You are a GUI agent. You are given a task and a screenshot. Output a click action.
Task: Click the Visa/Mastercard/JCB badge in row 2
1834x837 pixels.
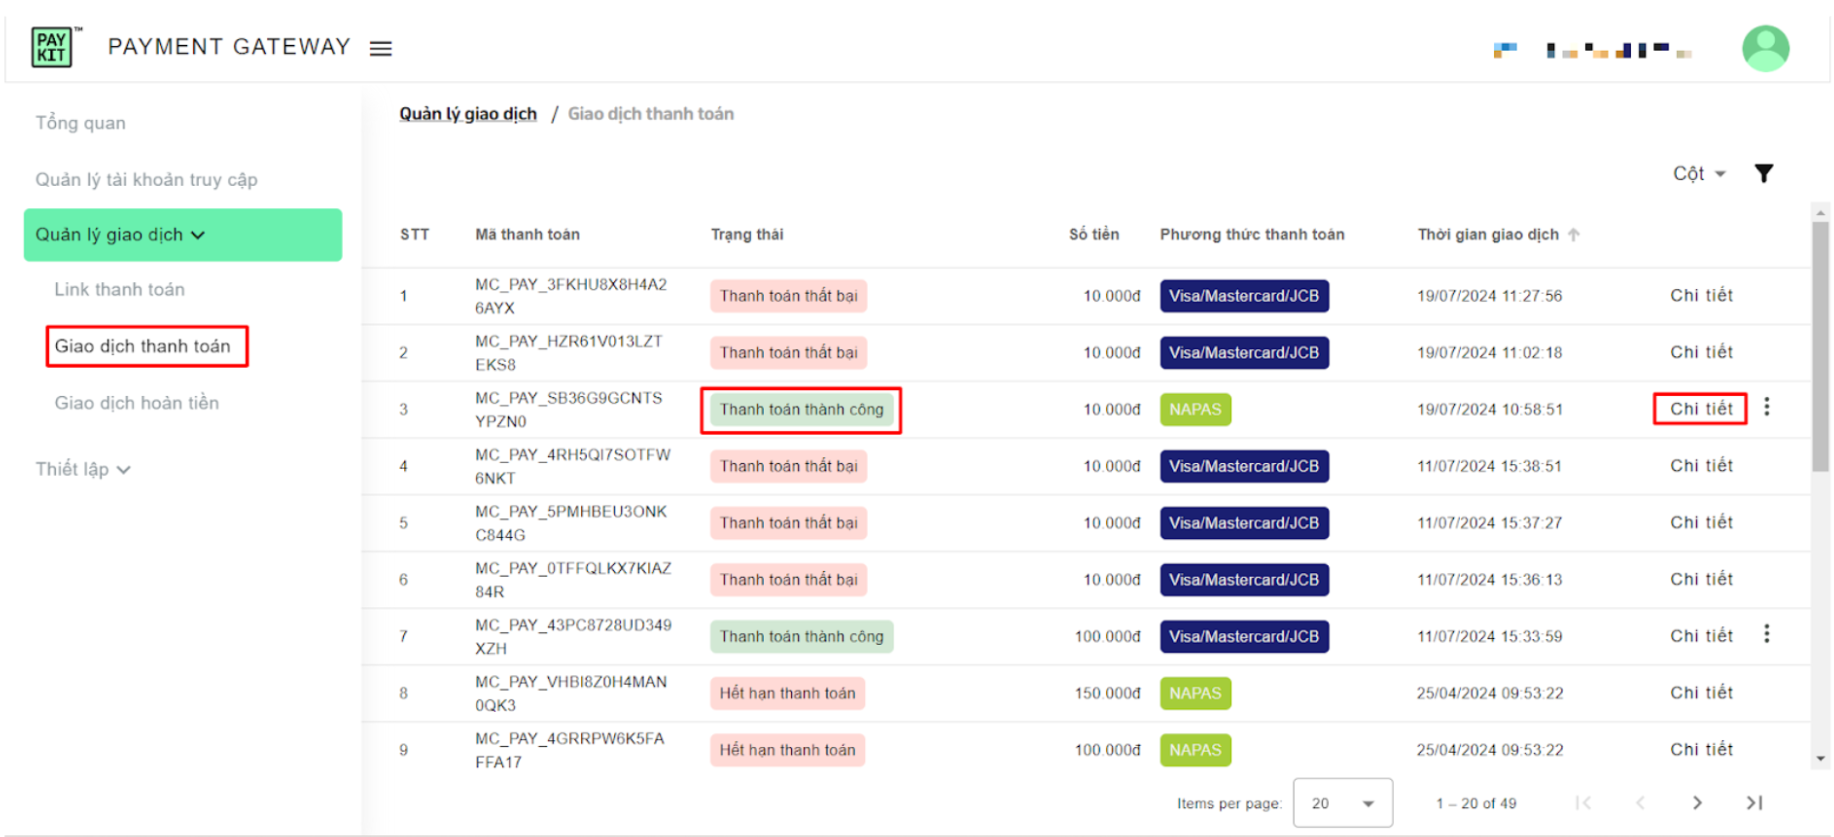(1244, 353)
